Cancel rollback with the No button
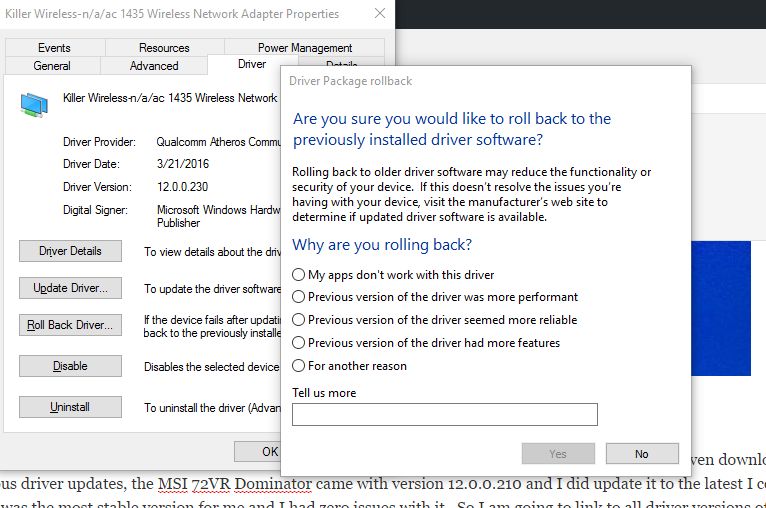 (x=642, y=454)
